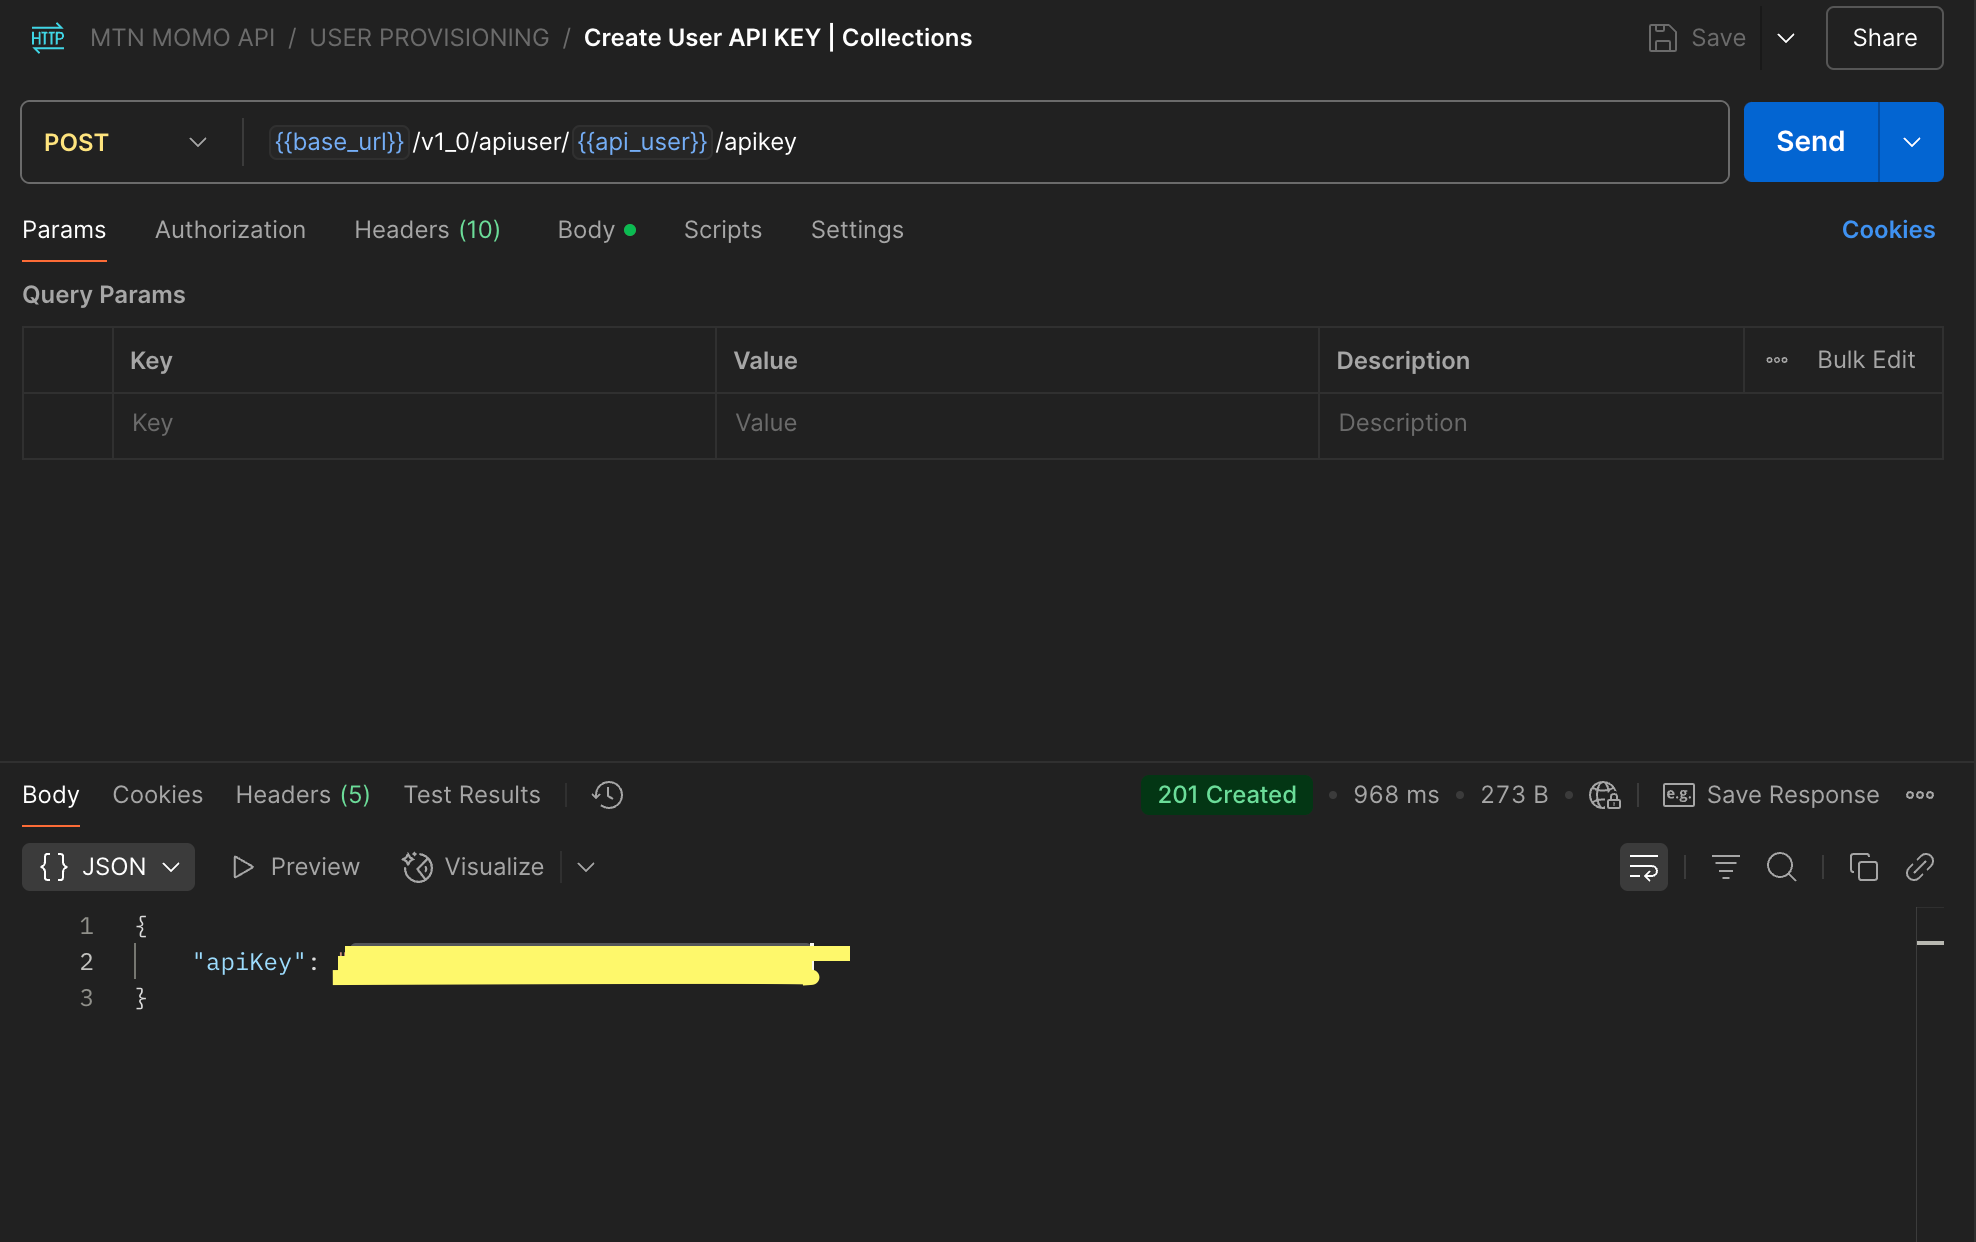Switch to the request Body tab
This screenshot has width=1976, height=1242.
tap(596, 230)
